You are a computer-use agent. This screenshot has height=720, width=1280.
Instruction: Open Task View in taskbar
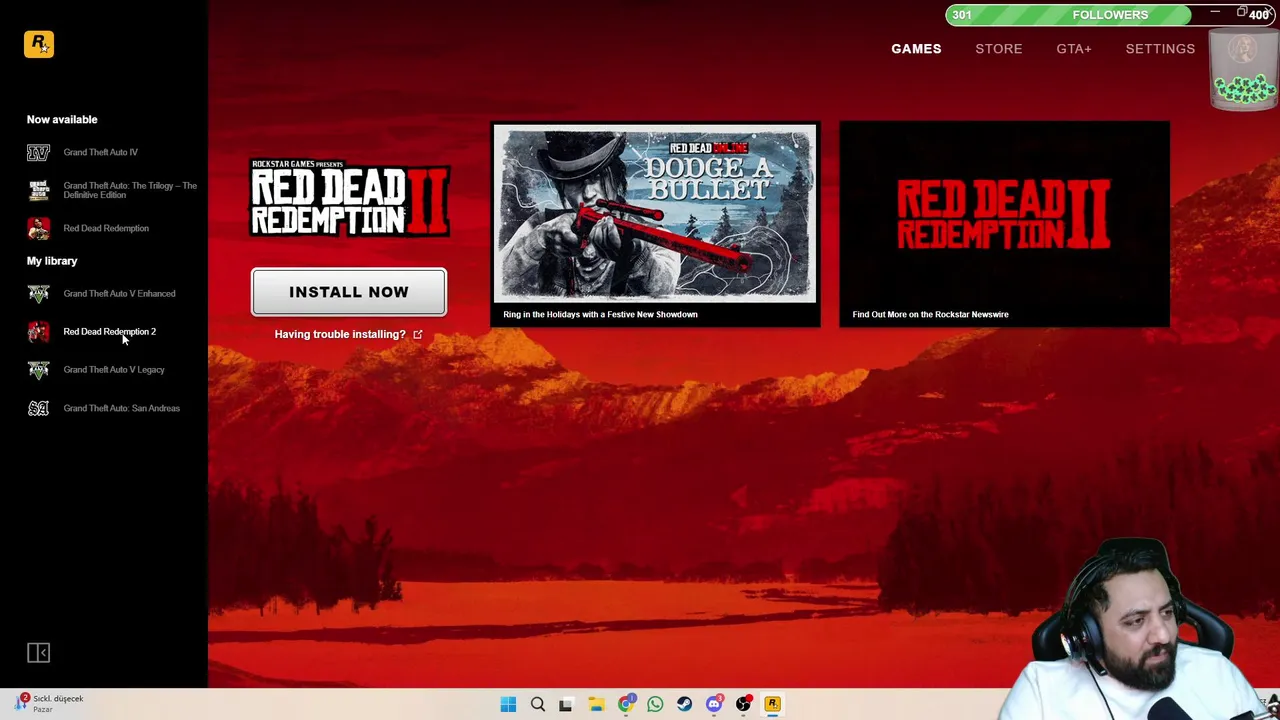tap(566, 704)
